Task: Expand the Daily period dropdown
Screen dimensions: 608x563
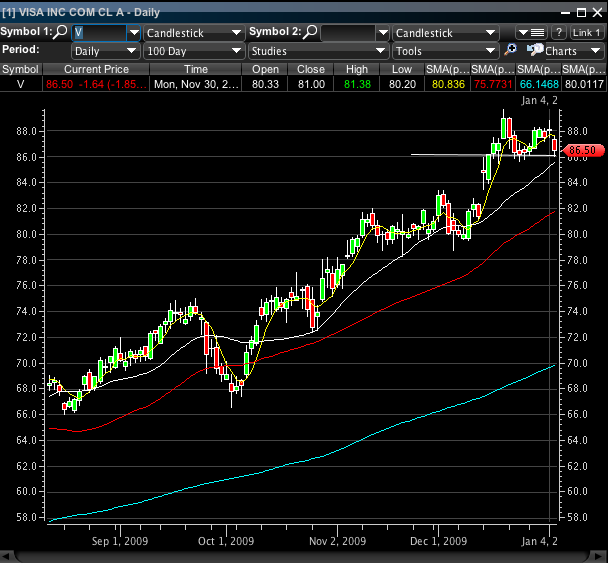Action: pos(104,50)
